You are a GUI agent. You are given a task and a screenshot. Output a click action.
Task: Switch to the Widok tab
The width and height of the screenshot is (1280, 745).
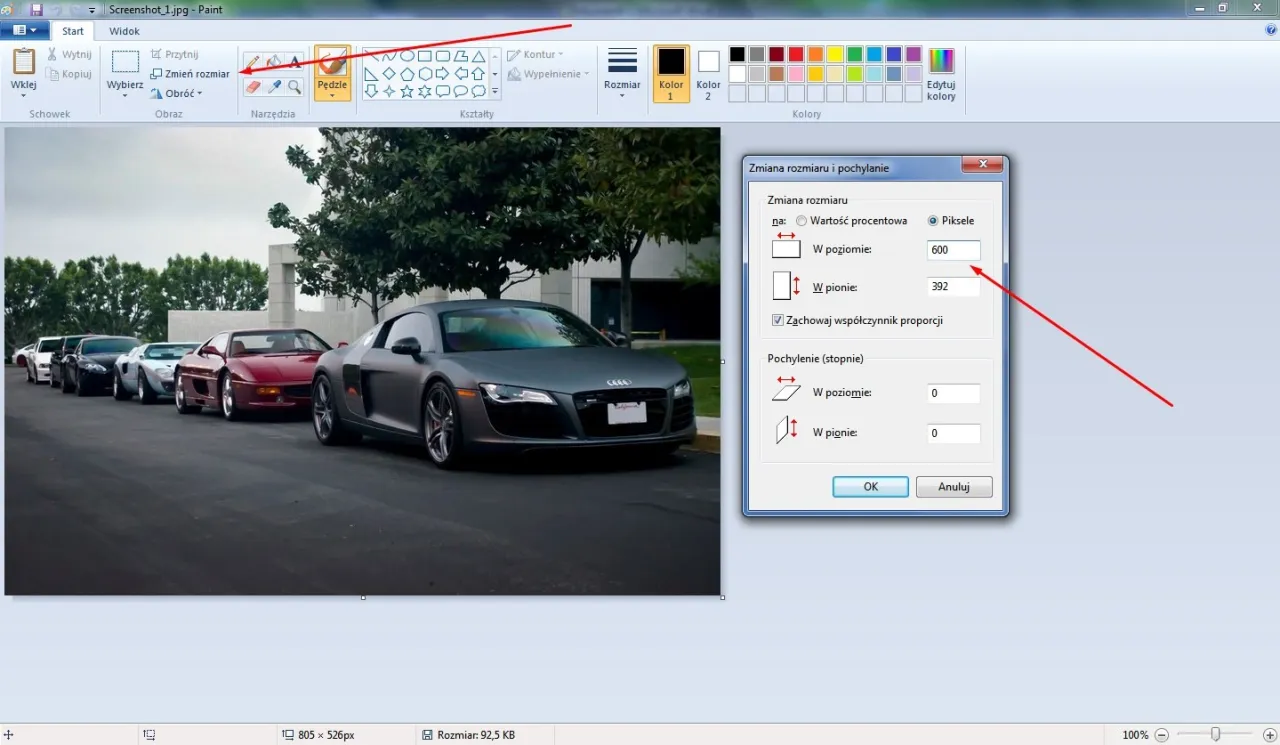(125, 31)
